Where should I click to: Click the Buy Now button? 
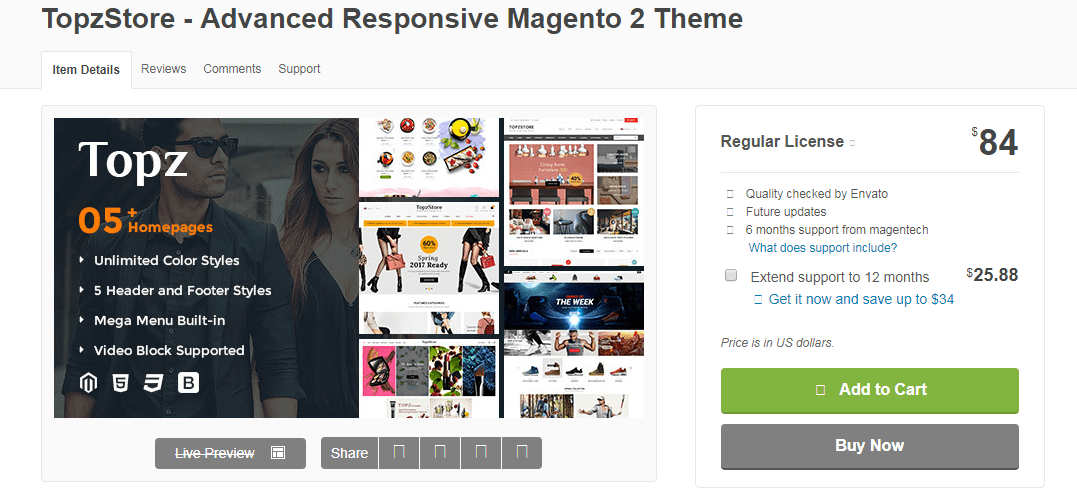coord(870,446)
